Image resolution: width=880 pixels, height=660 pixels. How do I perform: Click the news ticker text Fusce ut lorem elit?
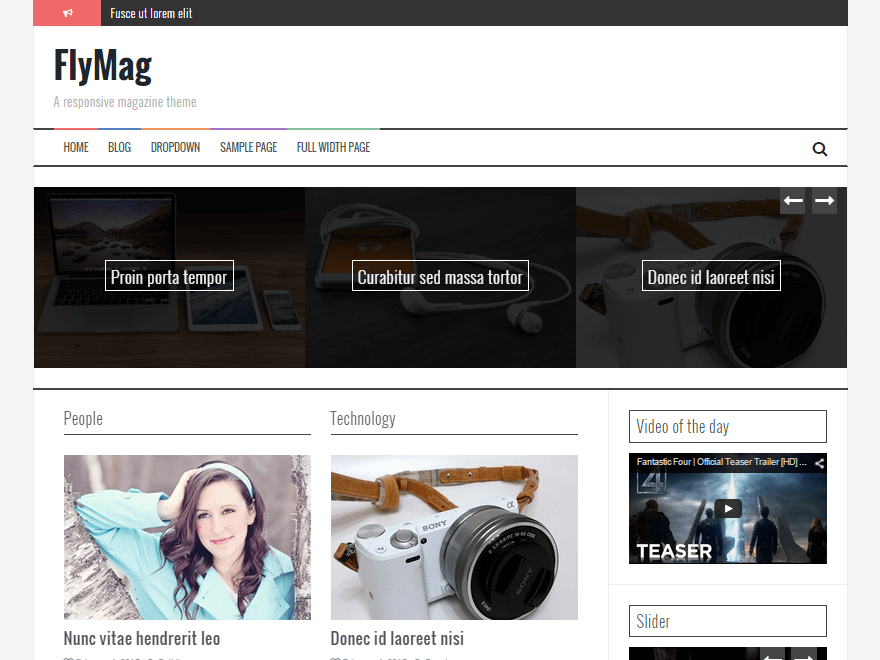(x=150, y=13)
